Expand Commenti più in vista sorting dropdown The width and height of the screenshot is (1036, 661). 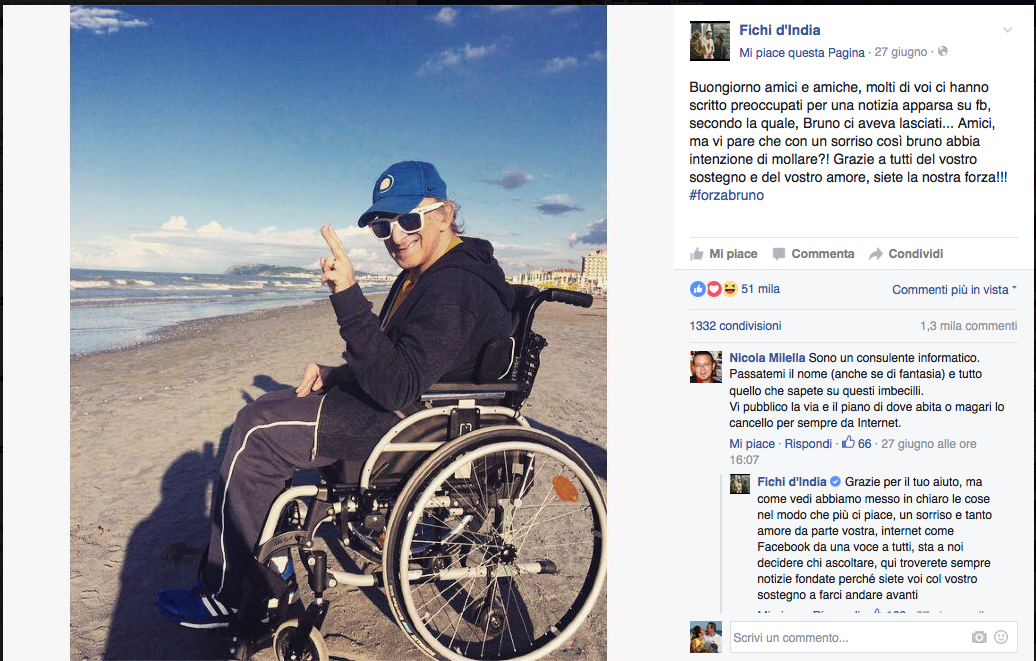(x=954, y=290)
